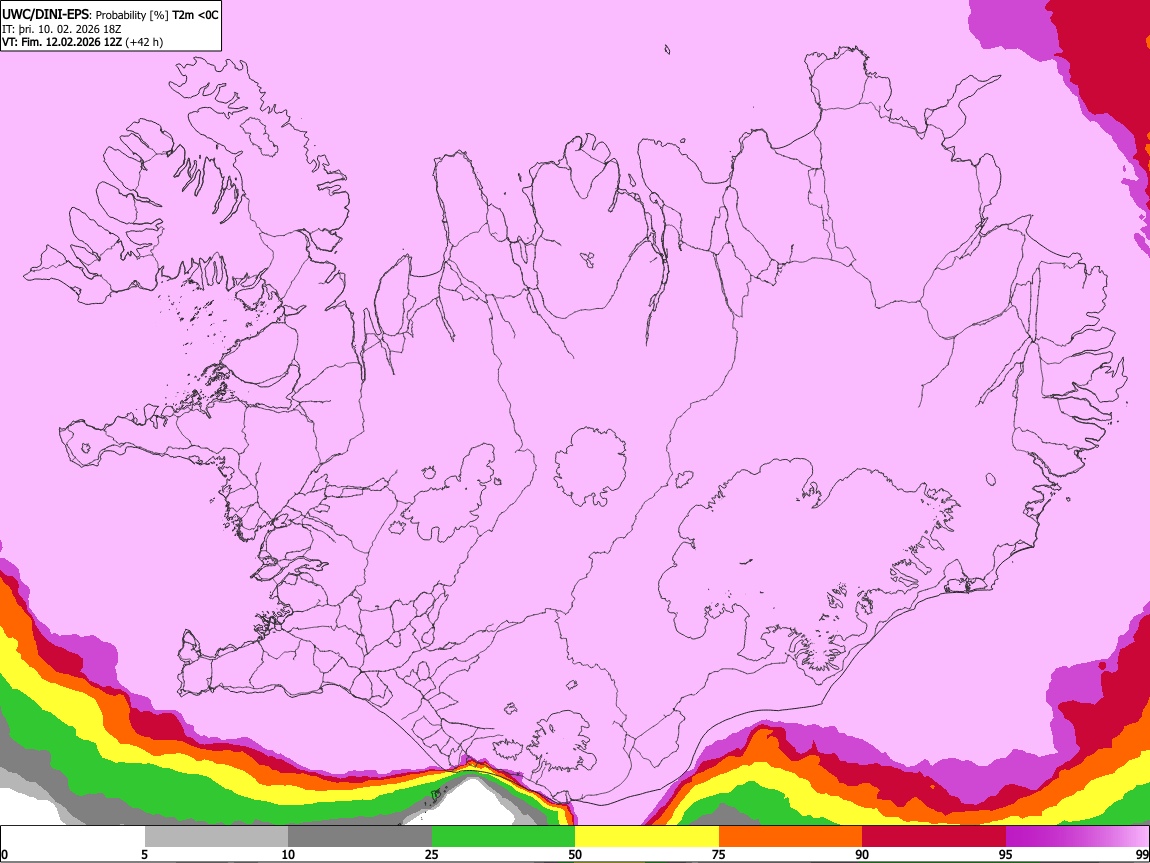
Task: Click the purple-pink 95-99 gradient legend segment
Action: pos(1077,837)
